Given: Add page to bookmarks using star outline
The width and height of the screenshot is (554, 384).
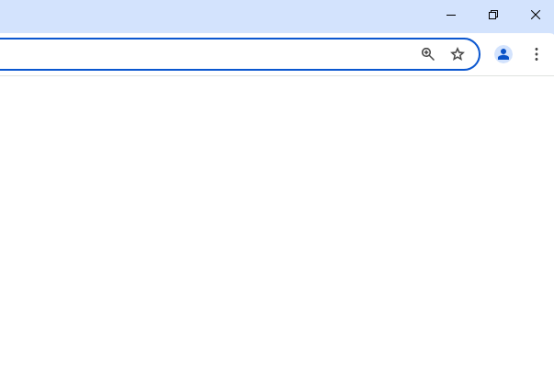Looking at the screenshot, I should pos(457,54).
